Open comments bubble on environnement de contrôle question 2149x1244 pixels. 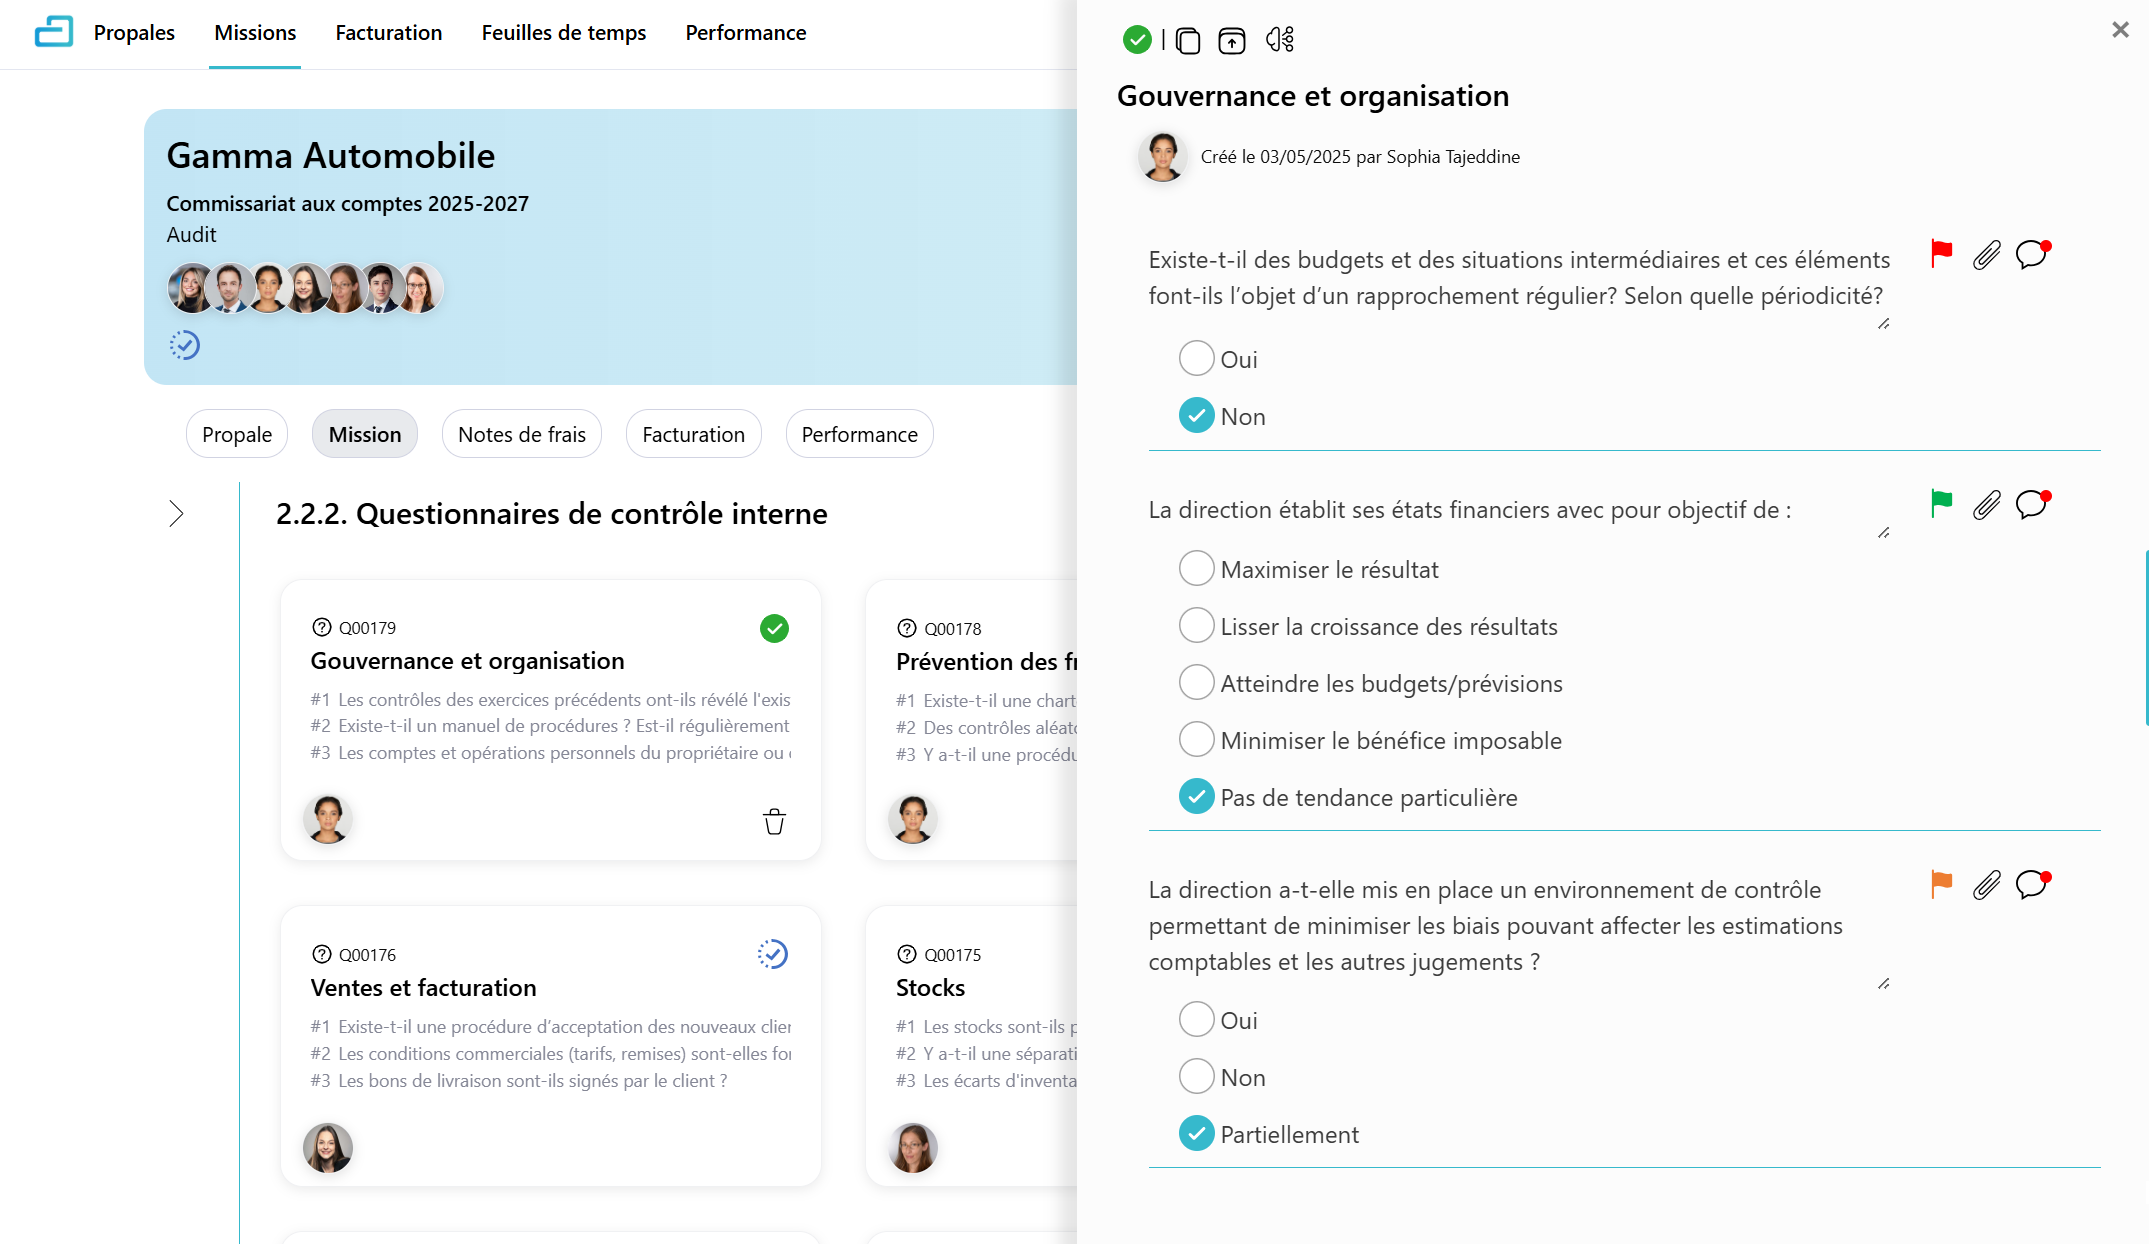[x=2032, y=885]
